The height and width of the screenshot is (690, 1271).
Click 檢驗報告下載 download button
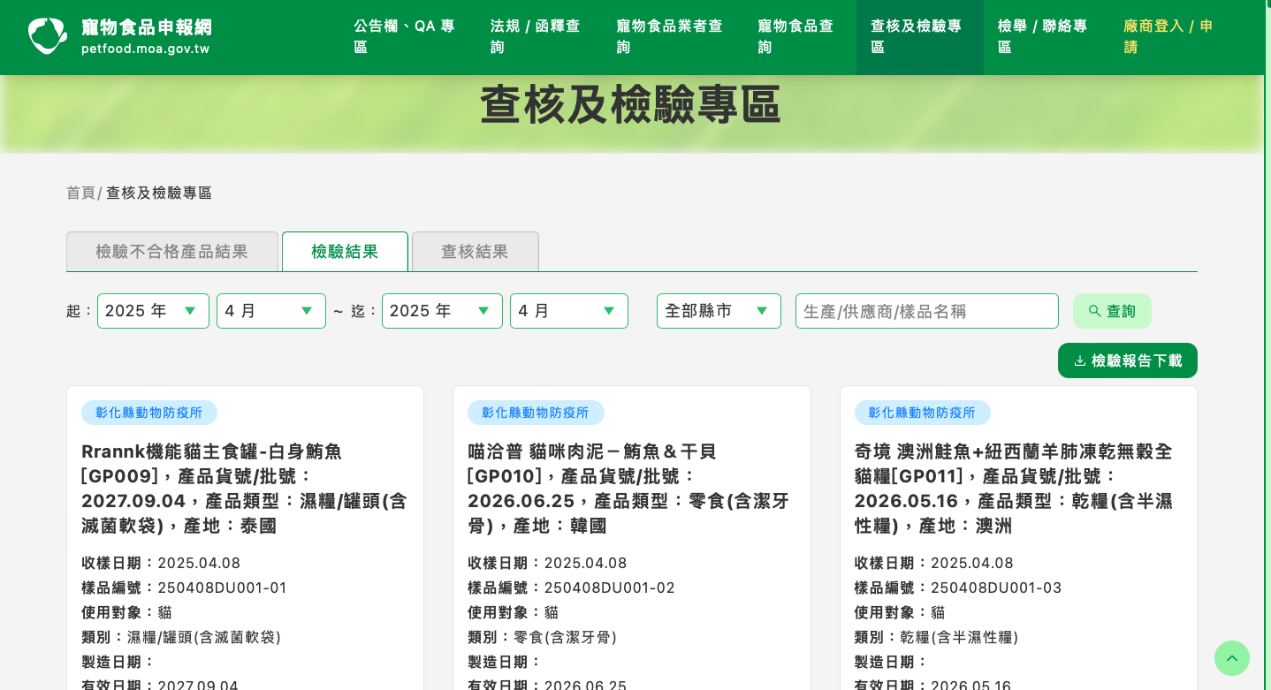1127,360
